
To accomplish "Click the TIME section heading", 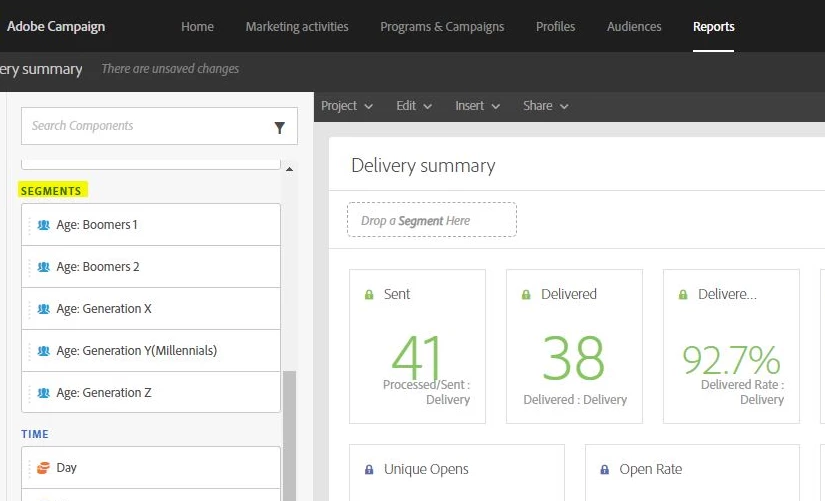I will tap(35, 434).
